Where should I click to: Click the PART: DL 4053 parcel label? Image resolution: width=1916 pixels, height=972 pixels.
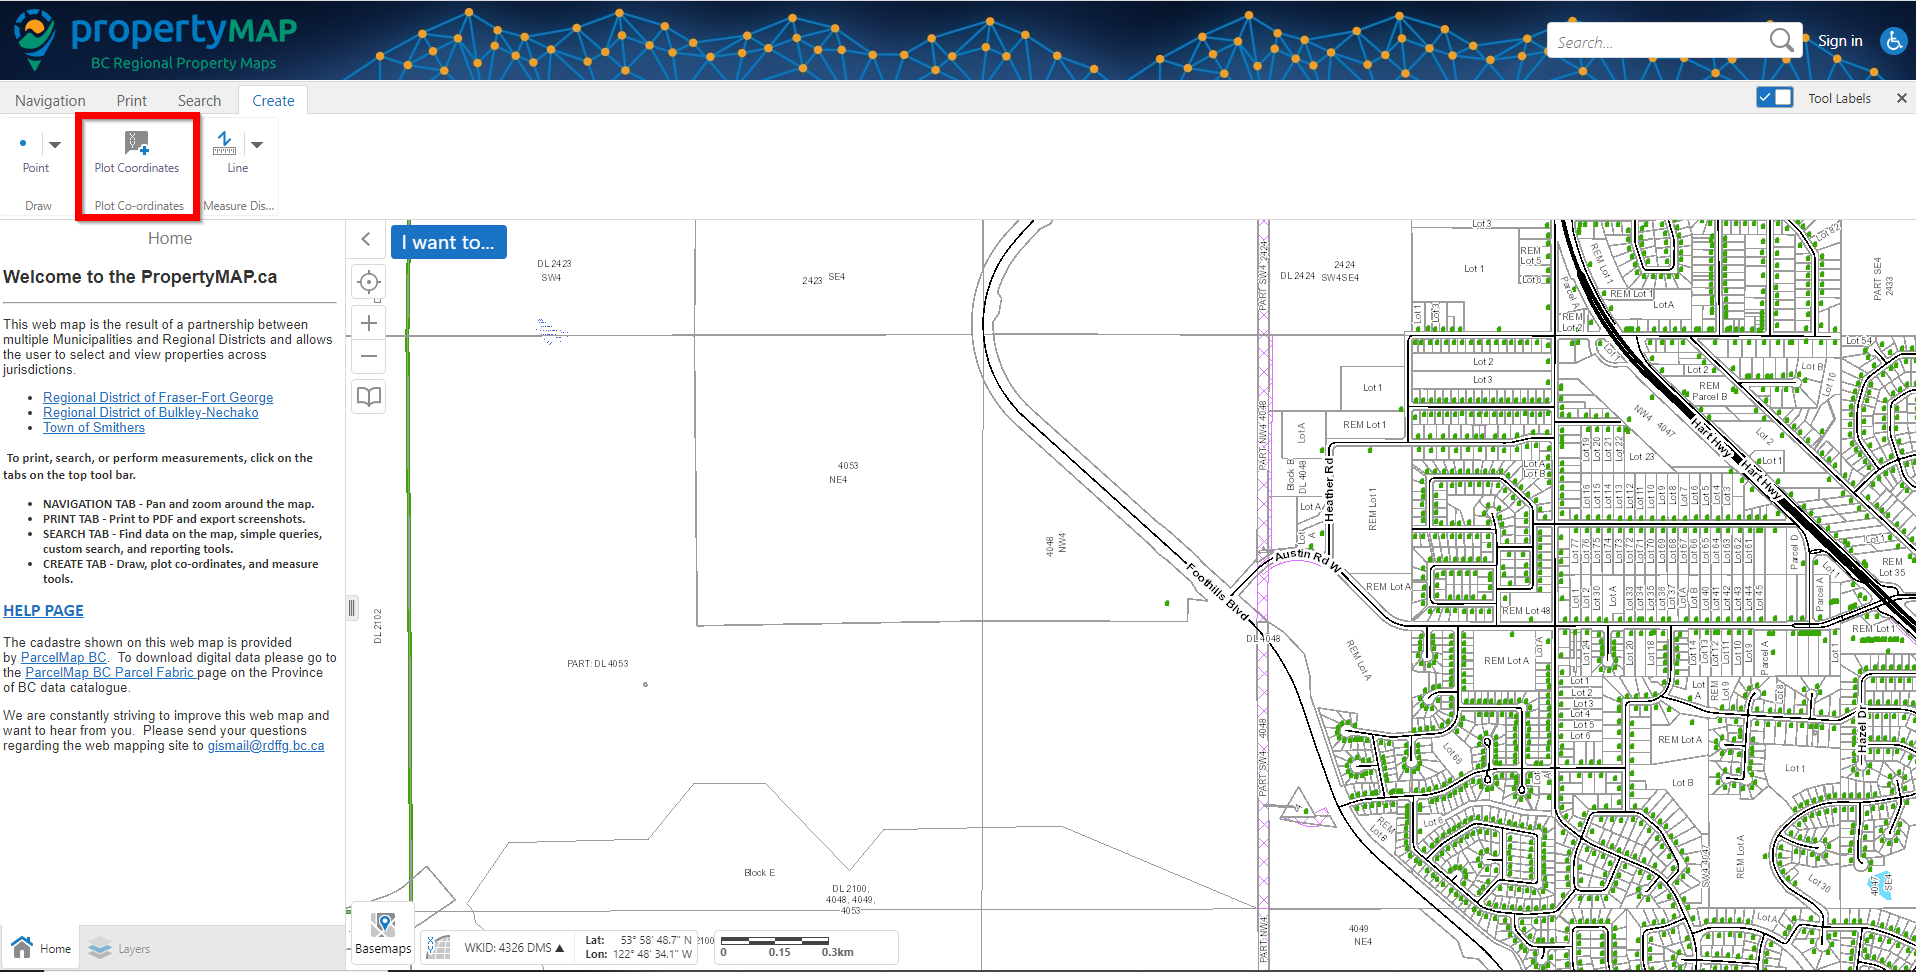pyautogui.click(x=597, y=664)
